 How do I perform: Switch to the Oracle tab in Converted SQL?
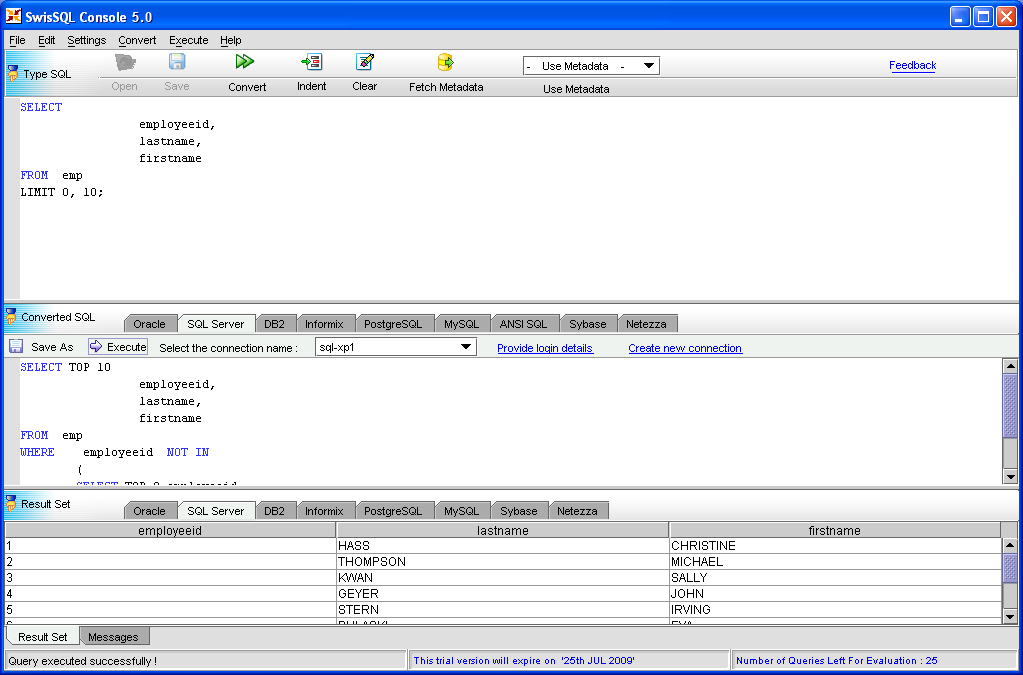click(x=150, y=324)
